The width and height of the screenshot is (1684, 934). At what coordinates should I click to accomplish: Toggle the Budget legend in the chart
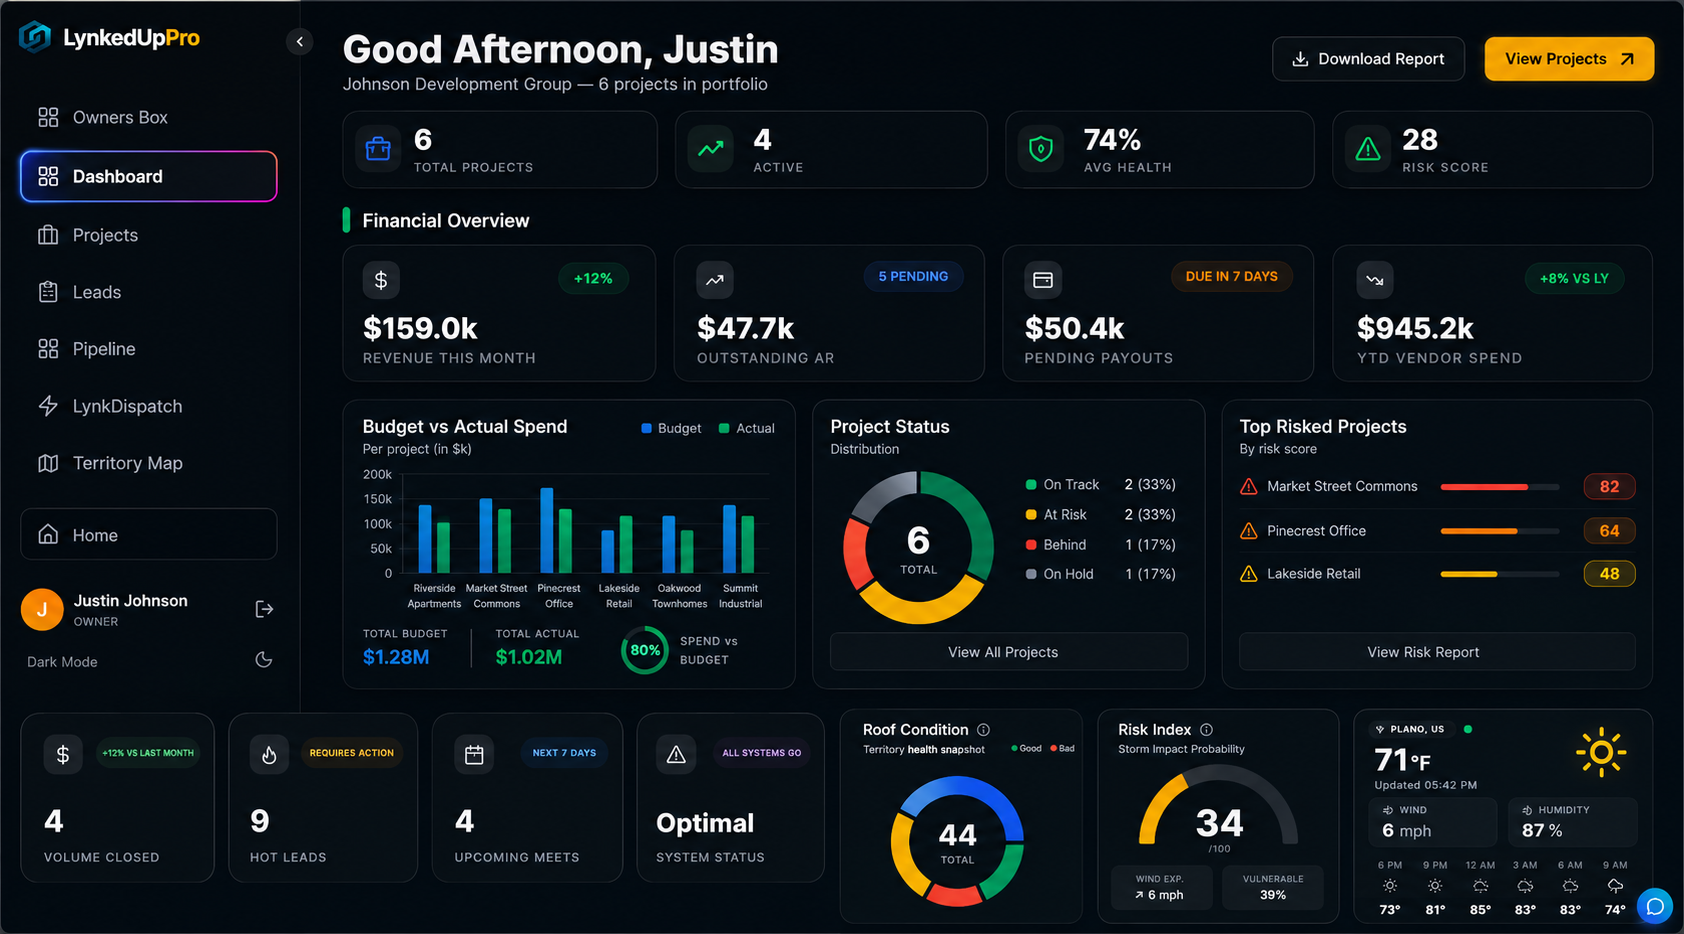(x=671, y=428)
